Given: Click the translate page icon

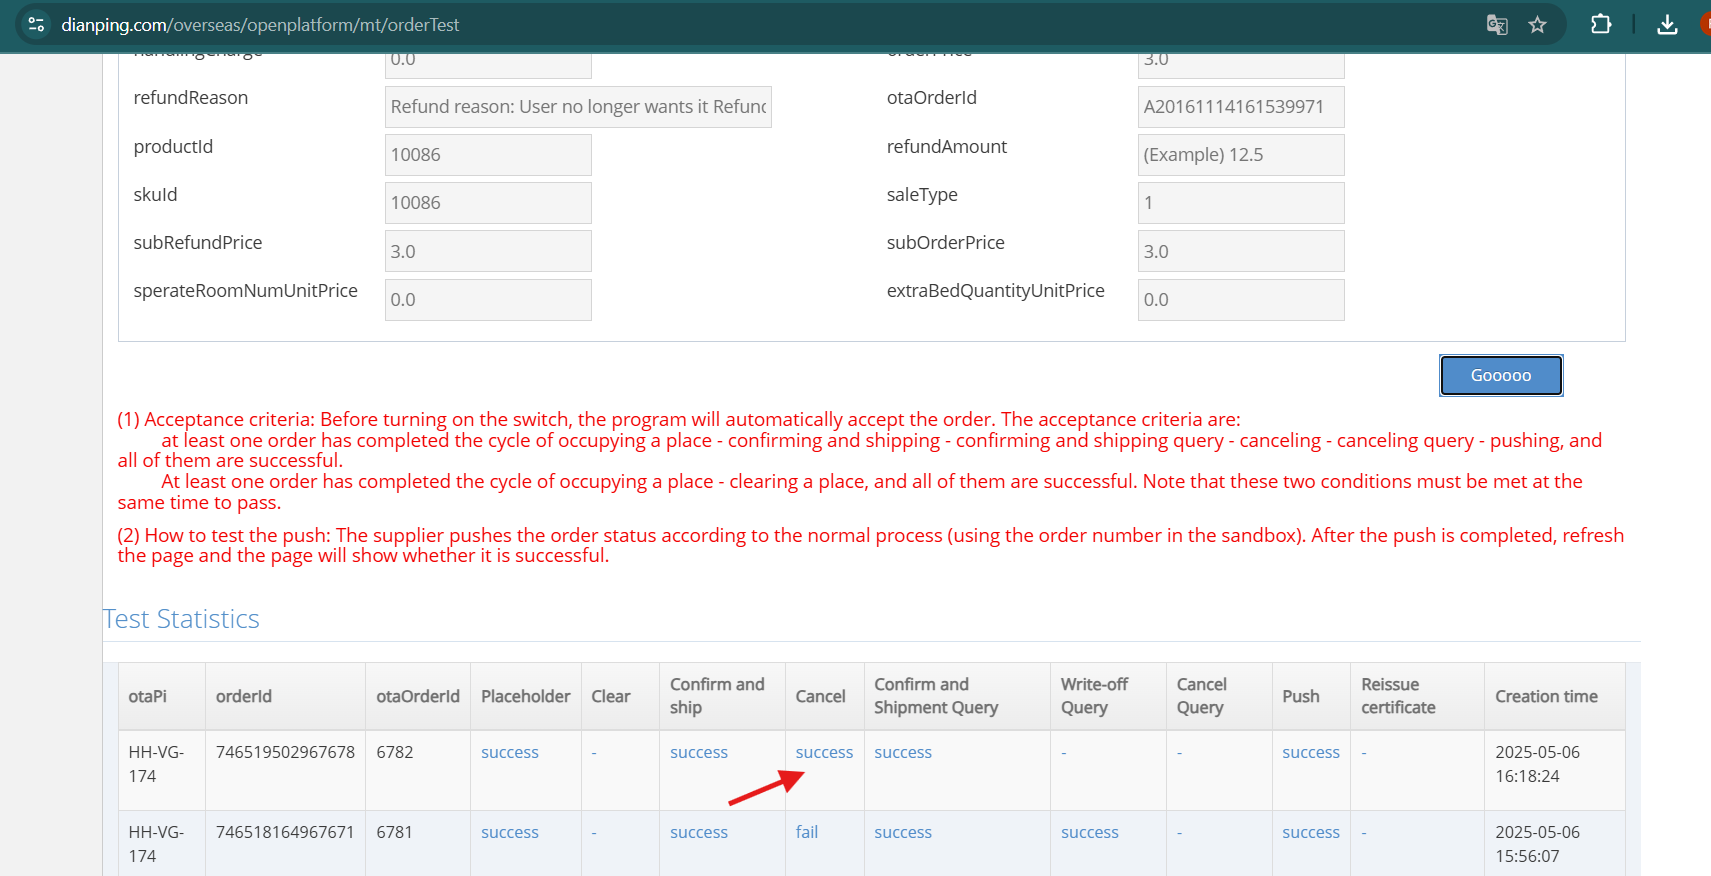Looking at the screenshot, I should [1496, 25].
